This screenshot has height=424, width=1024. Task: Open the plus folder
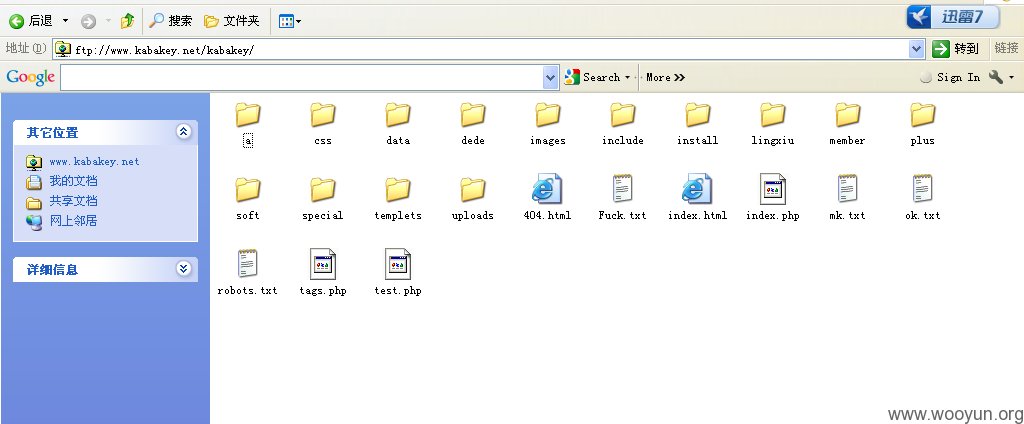(923, 115)
